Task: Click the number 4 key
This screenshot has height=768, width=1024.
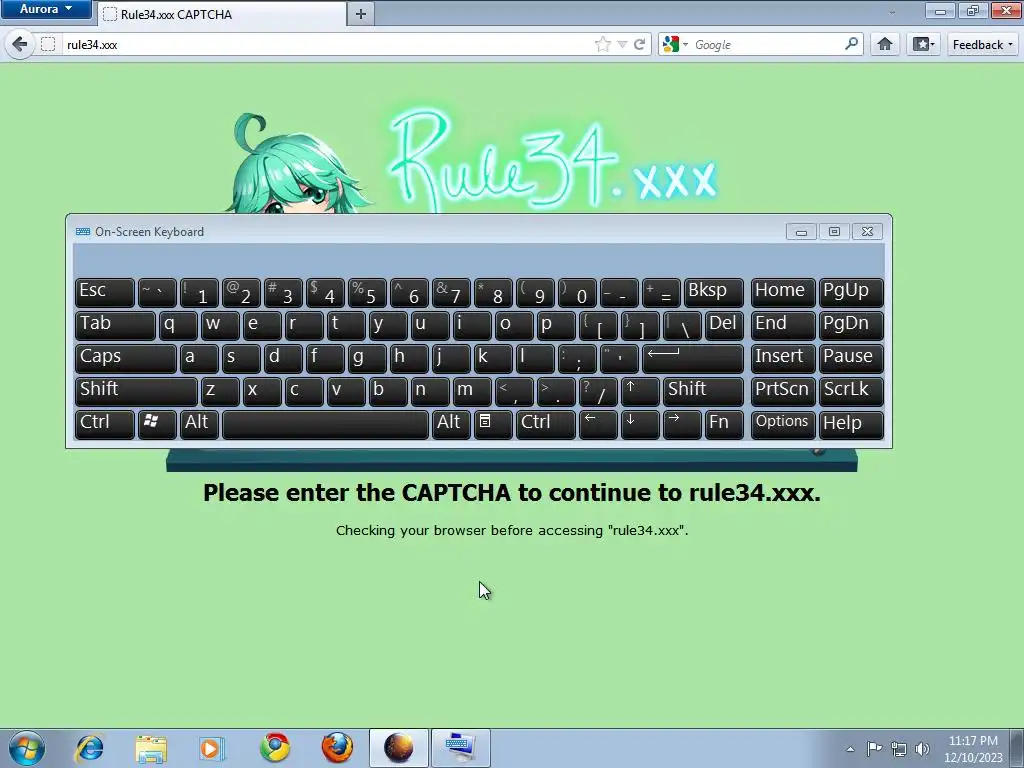Action: [x=325, y=292]
